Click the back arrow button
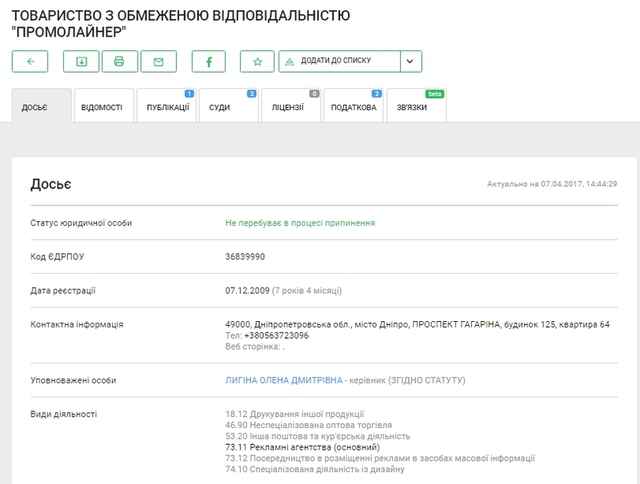The width and height of the screenshot is (640, 484). tap(30, 61)
